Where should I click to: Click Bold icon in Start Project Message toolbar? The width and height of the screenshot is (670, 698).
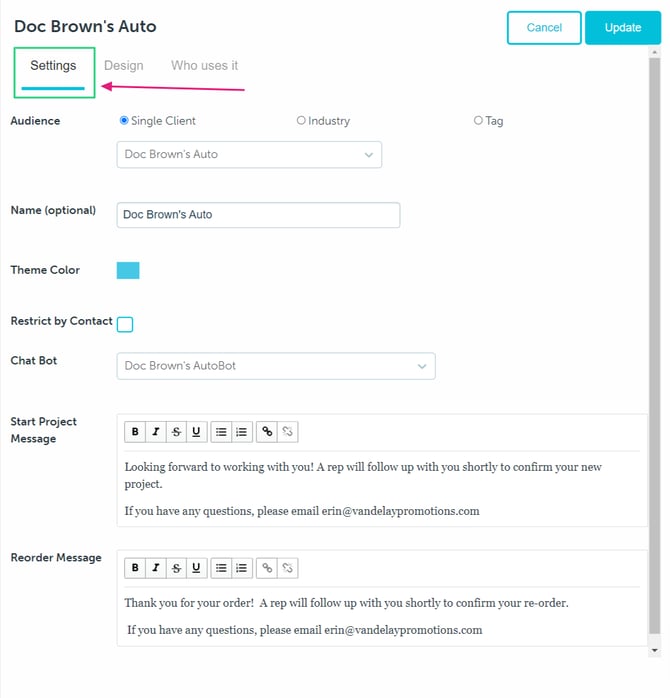point(135,432)
